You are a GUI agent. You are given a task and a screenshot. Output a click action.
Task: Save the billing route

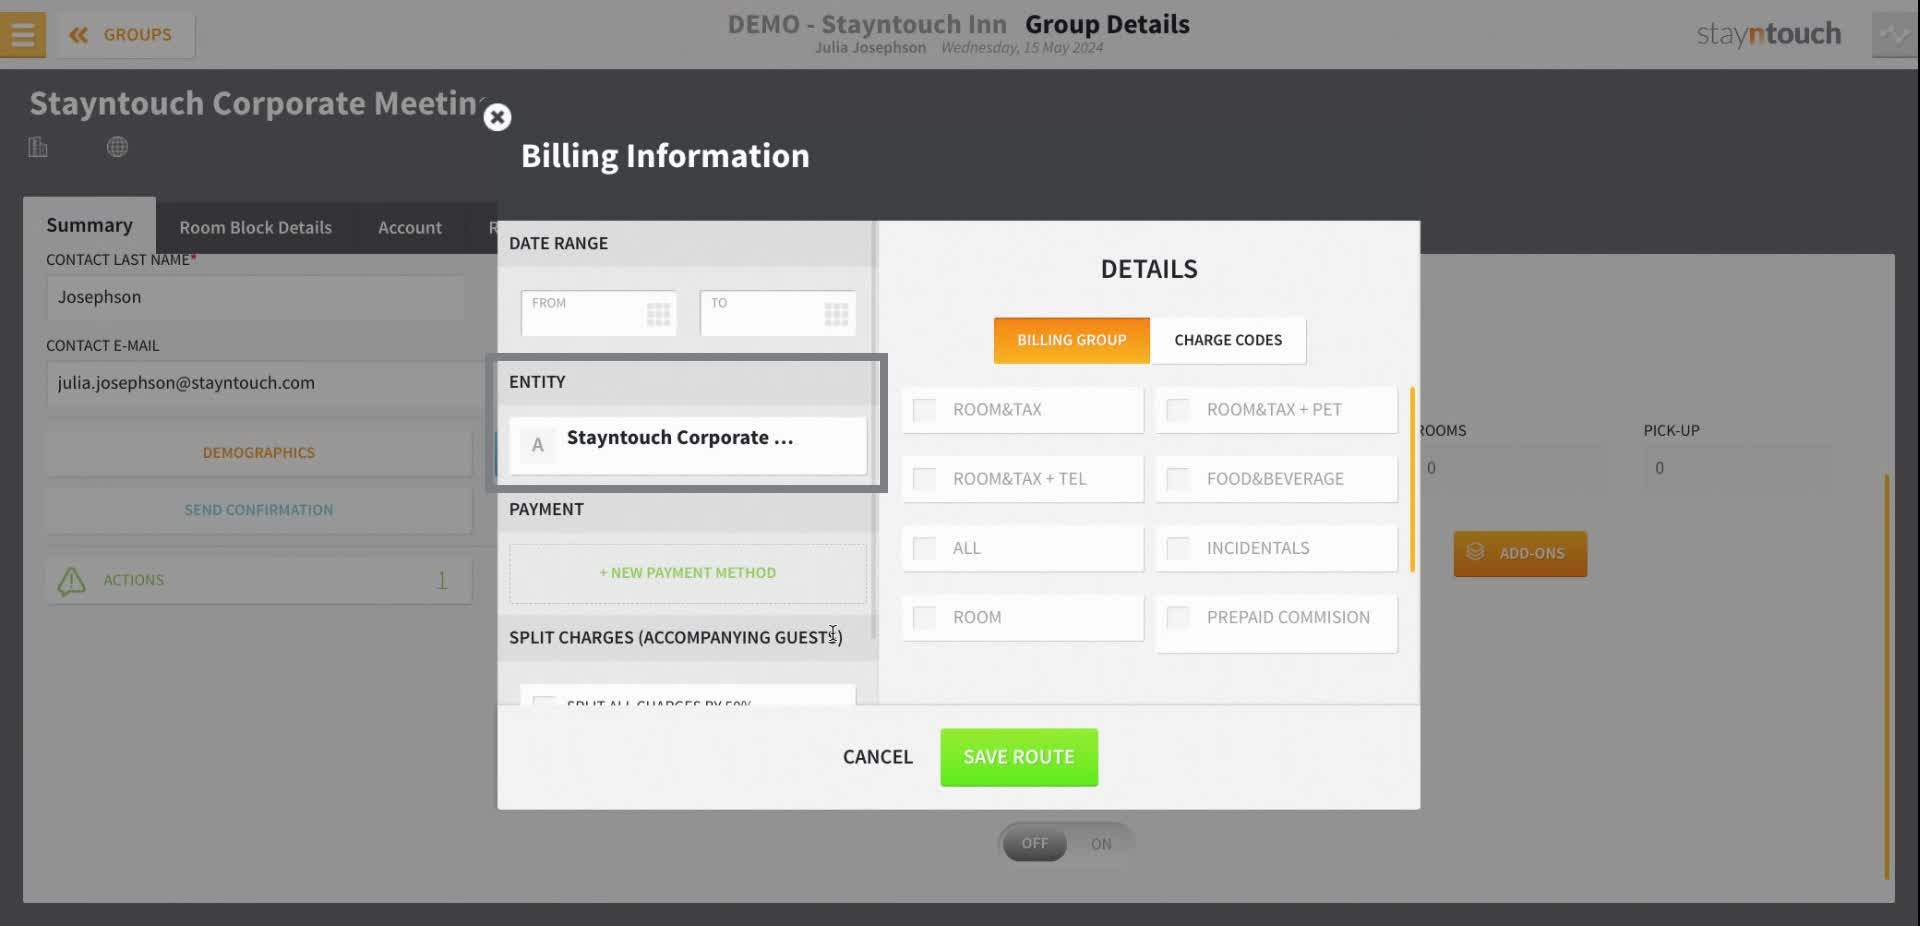[1019, 757]
